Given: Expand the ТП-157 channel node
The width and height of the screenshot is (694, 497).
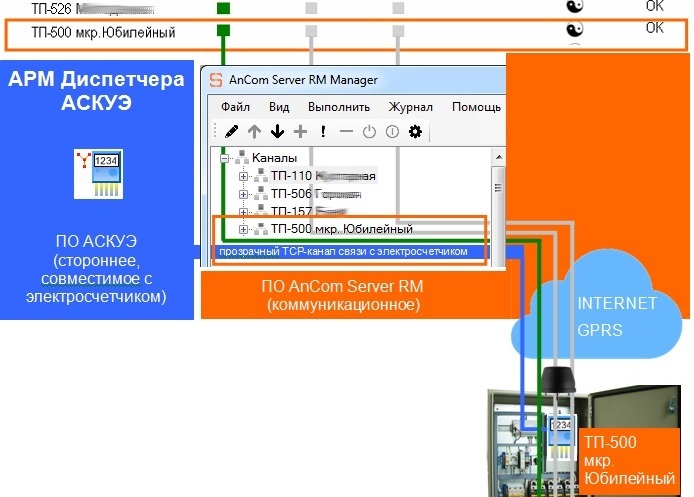Looking at the screenshot, I should 243,212.
